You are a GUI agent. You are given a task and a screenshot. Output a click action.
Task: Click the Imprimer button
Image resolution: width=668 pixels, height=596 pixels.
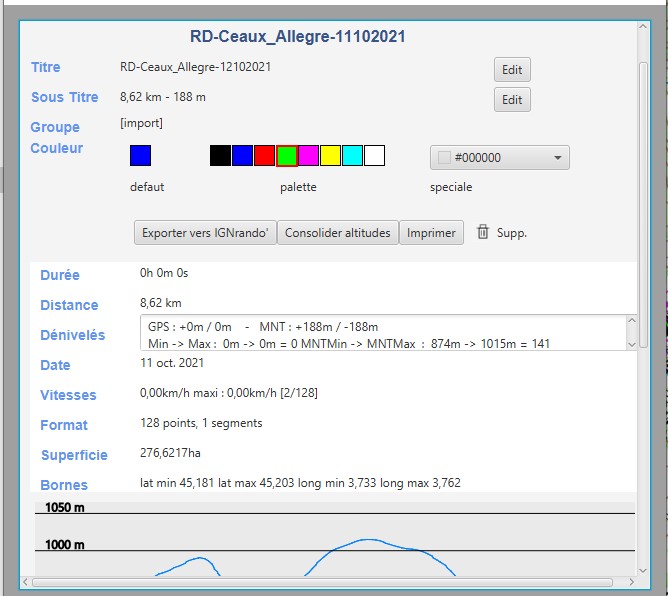coord(431,233)
